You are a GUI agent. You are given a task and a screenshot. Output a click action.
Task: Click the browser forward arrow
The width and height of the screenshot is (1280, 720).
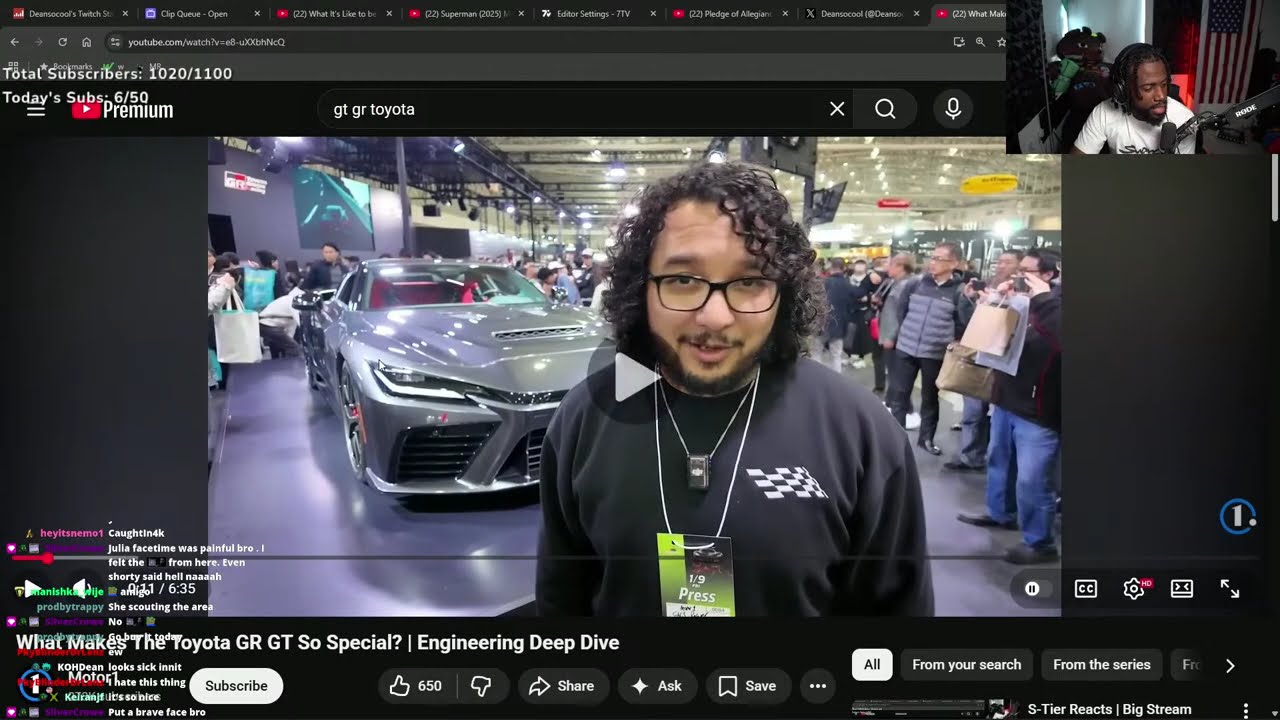pyautogui.click(x=38, y=42)
